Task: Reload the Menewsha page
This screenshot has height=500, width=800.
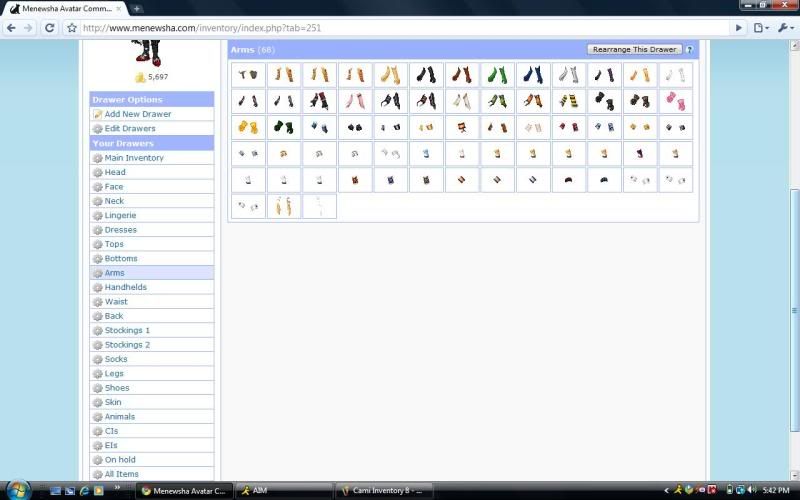Action: coord(49,28)
